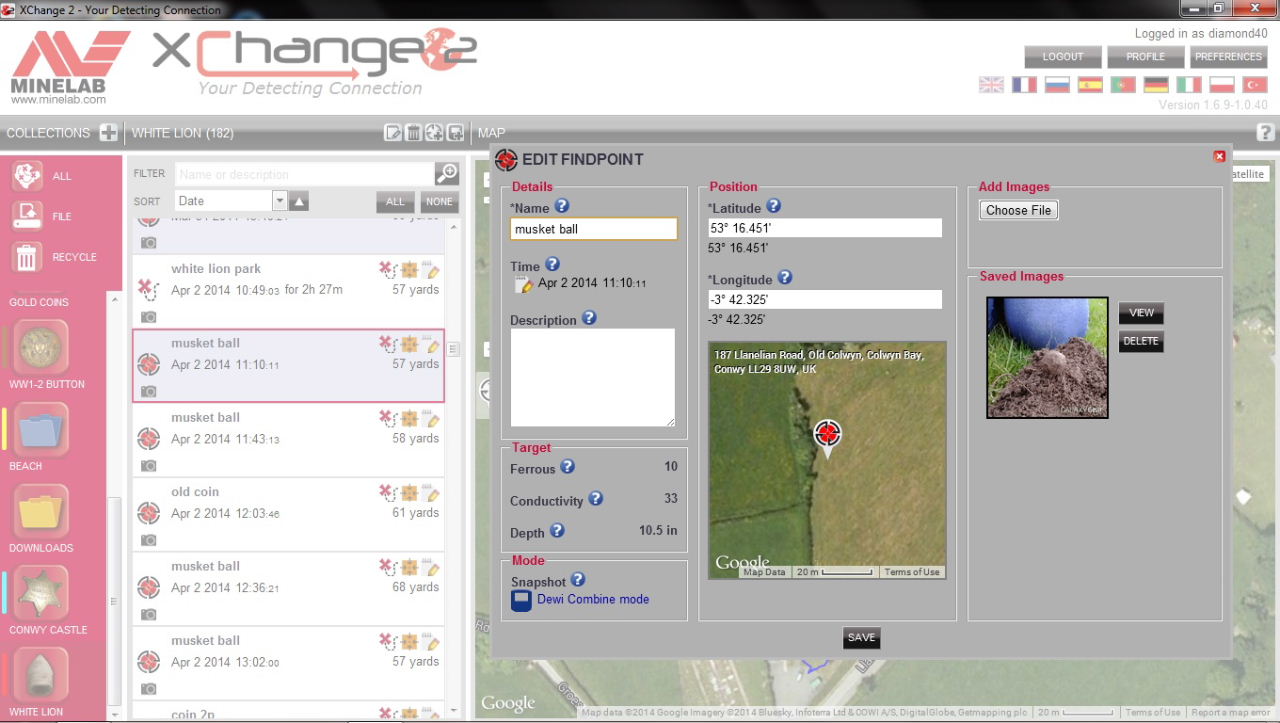The width and height of the screenshot is (1280, 723).
Task: Select the white lion park list item
Action: coord(288,291)
